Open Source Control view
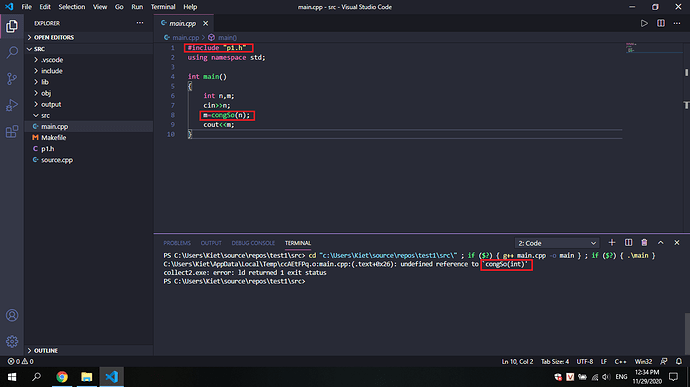This screenshot has width=690, height=387. pos(12,79)
